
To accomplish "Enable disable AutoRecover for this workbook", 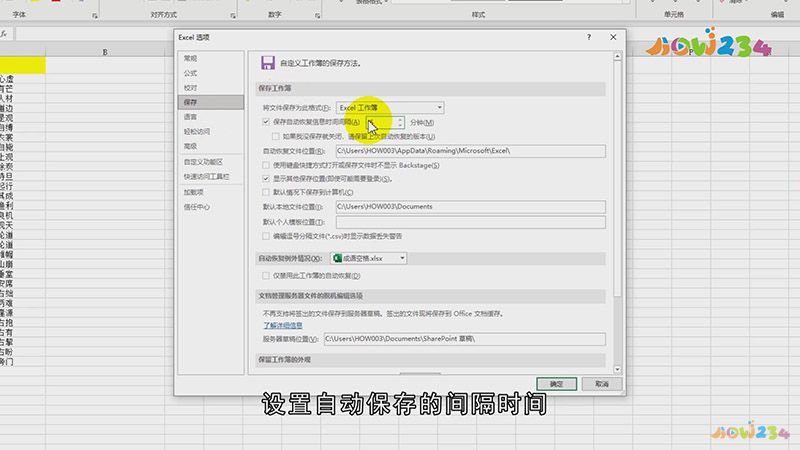I will 266,276.
